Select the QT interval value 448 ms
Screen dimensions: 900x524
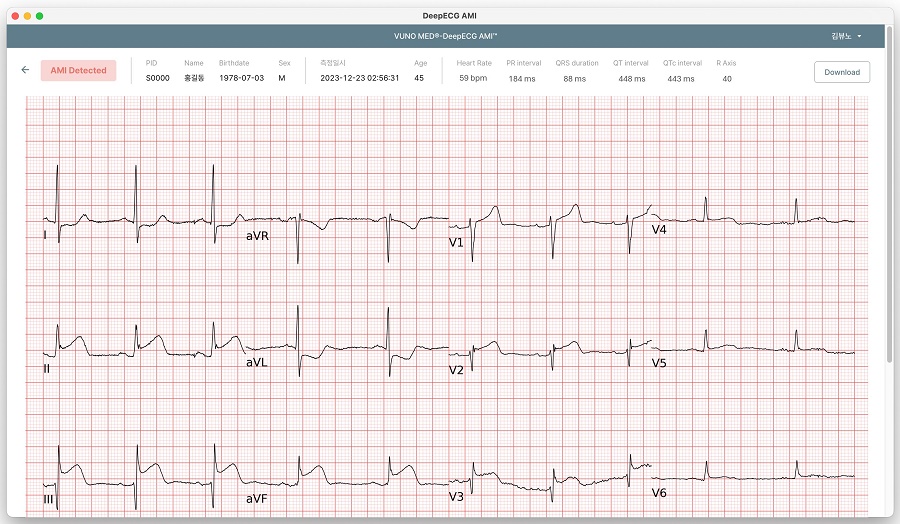click(632, 78)
